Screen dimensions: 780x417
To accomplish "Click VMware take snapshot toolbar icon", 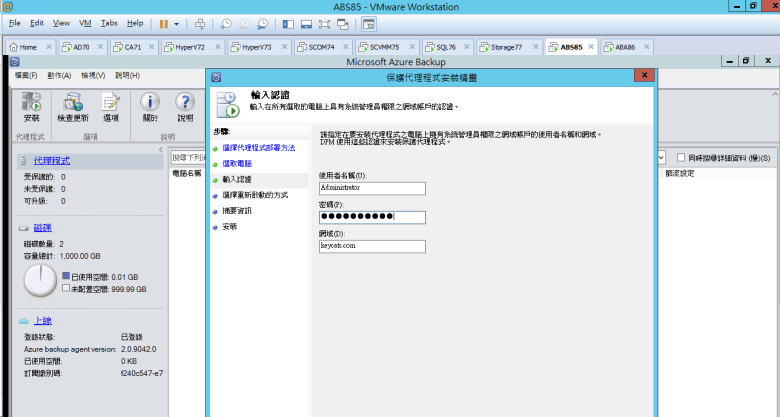I will pyautogui.click(x=226, y=22).
